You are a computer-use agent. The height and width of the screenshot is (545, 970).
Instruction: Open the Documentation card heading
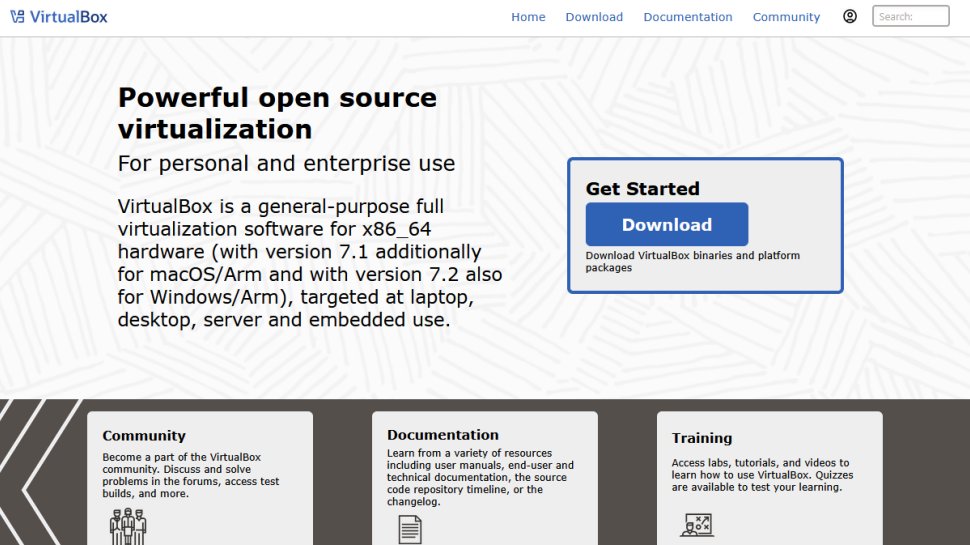tap(443, 435)
